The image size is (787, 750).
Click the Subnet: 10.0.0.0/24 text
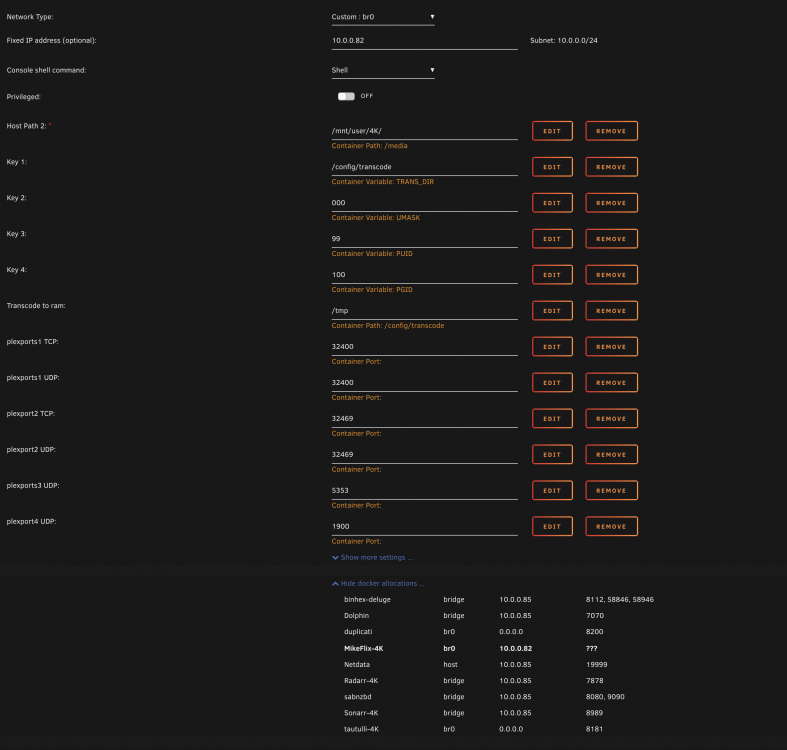(x=564, y=41)
